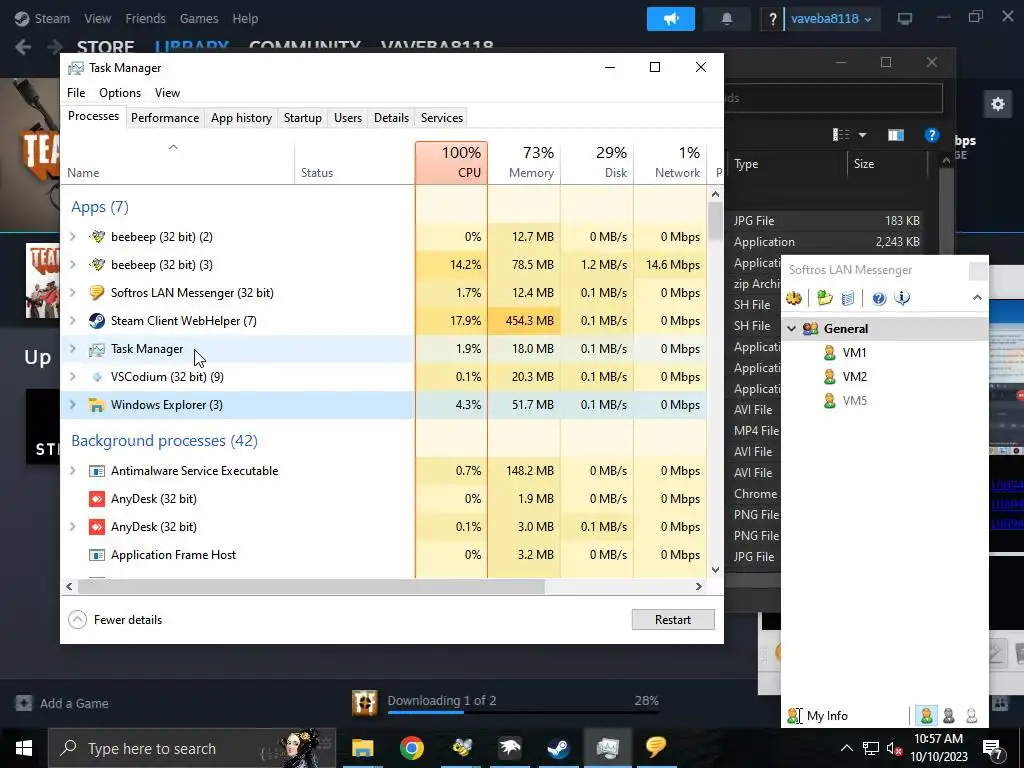This screenshot has width=1024, height=768.
Task: Click the Steam Client WebHelper icon
Action: (97, 321)
